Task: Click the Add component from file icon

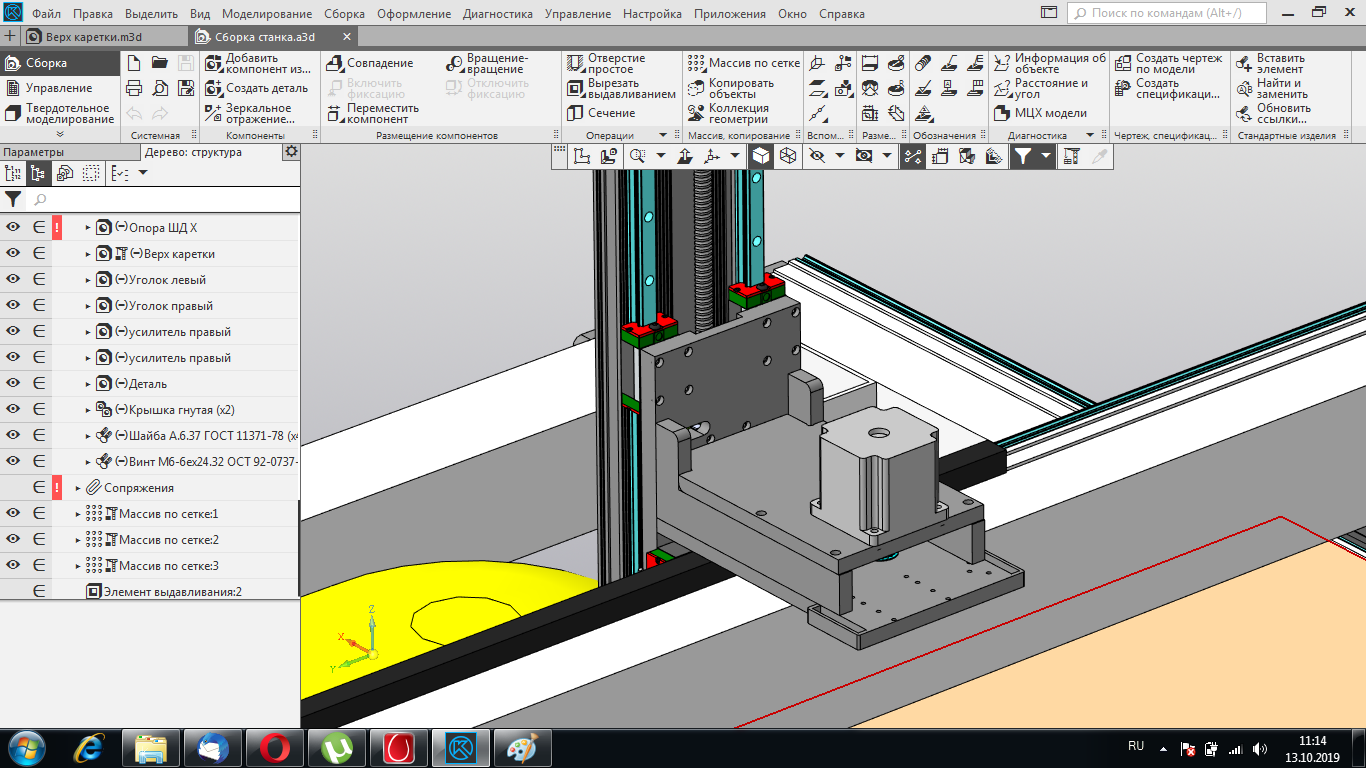Action: coord(213,63)
